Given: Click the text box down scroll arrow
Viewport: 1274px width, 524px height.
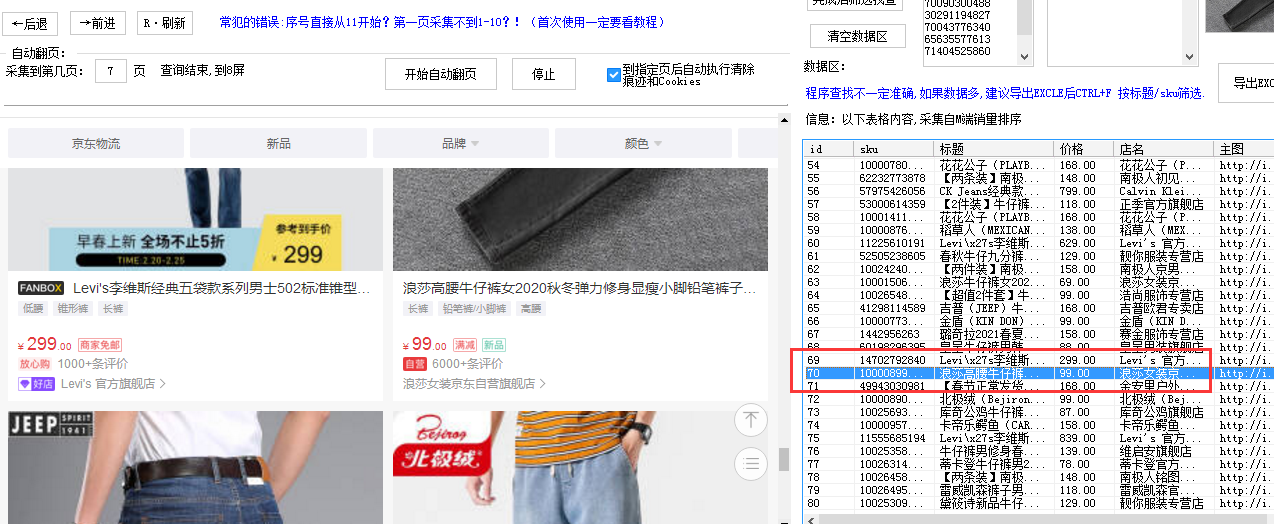Looking at the screenshot, I should [1189, 57].
